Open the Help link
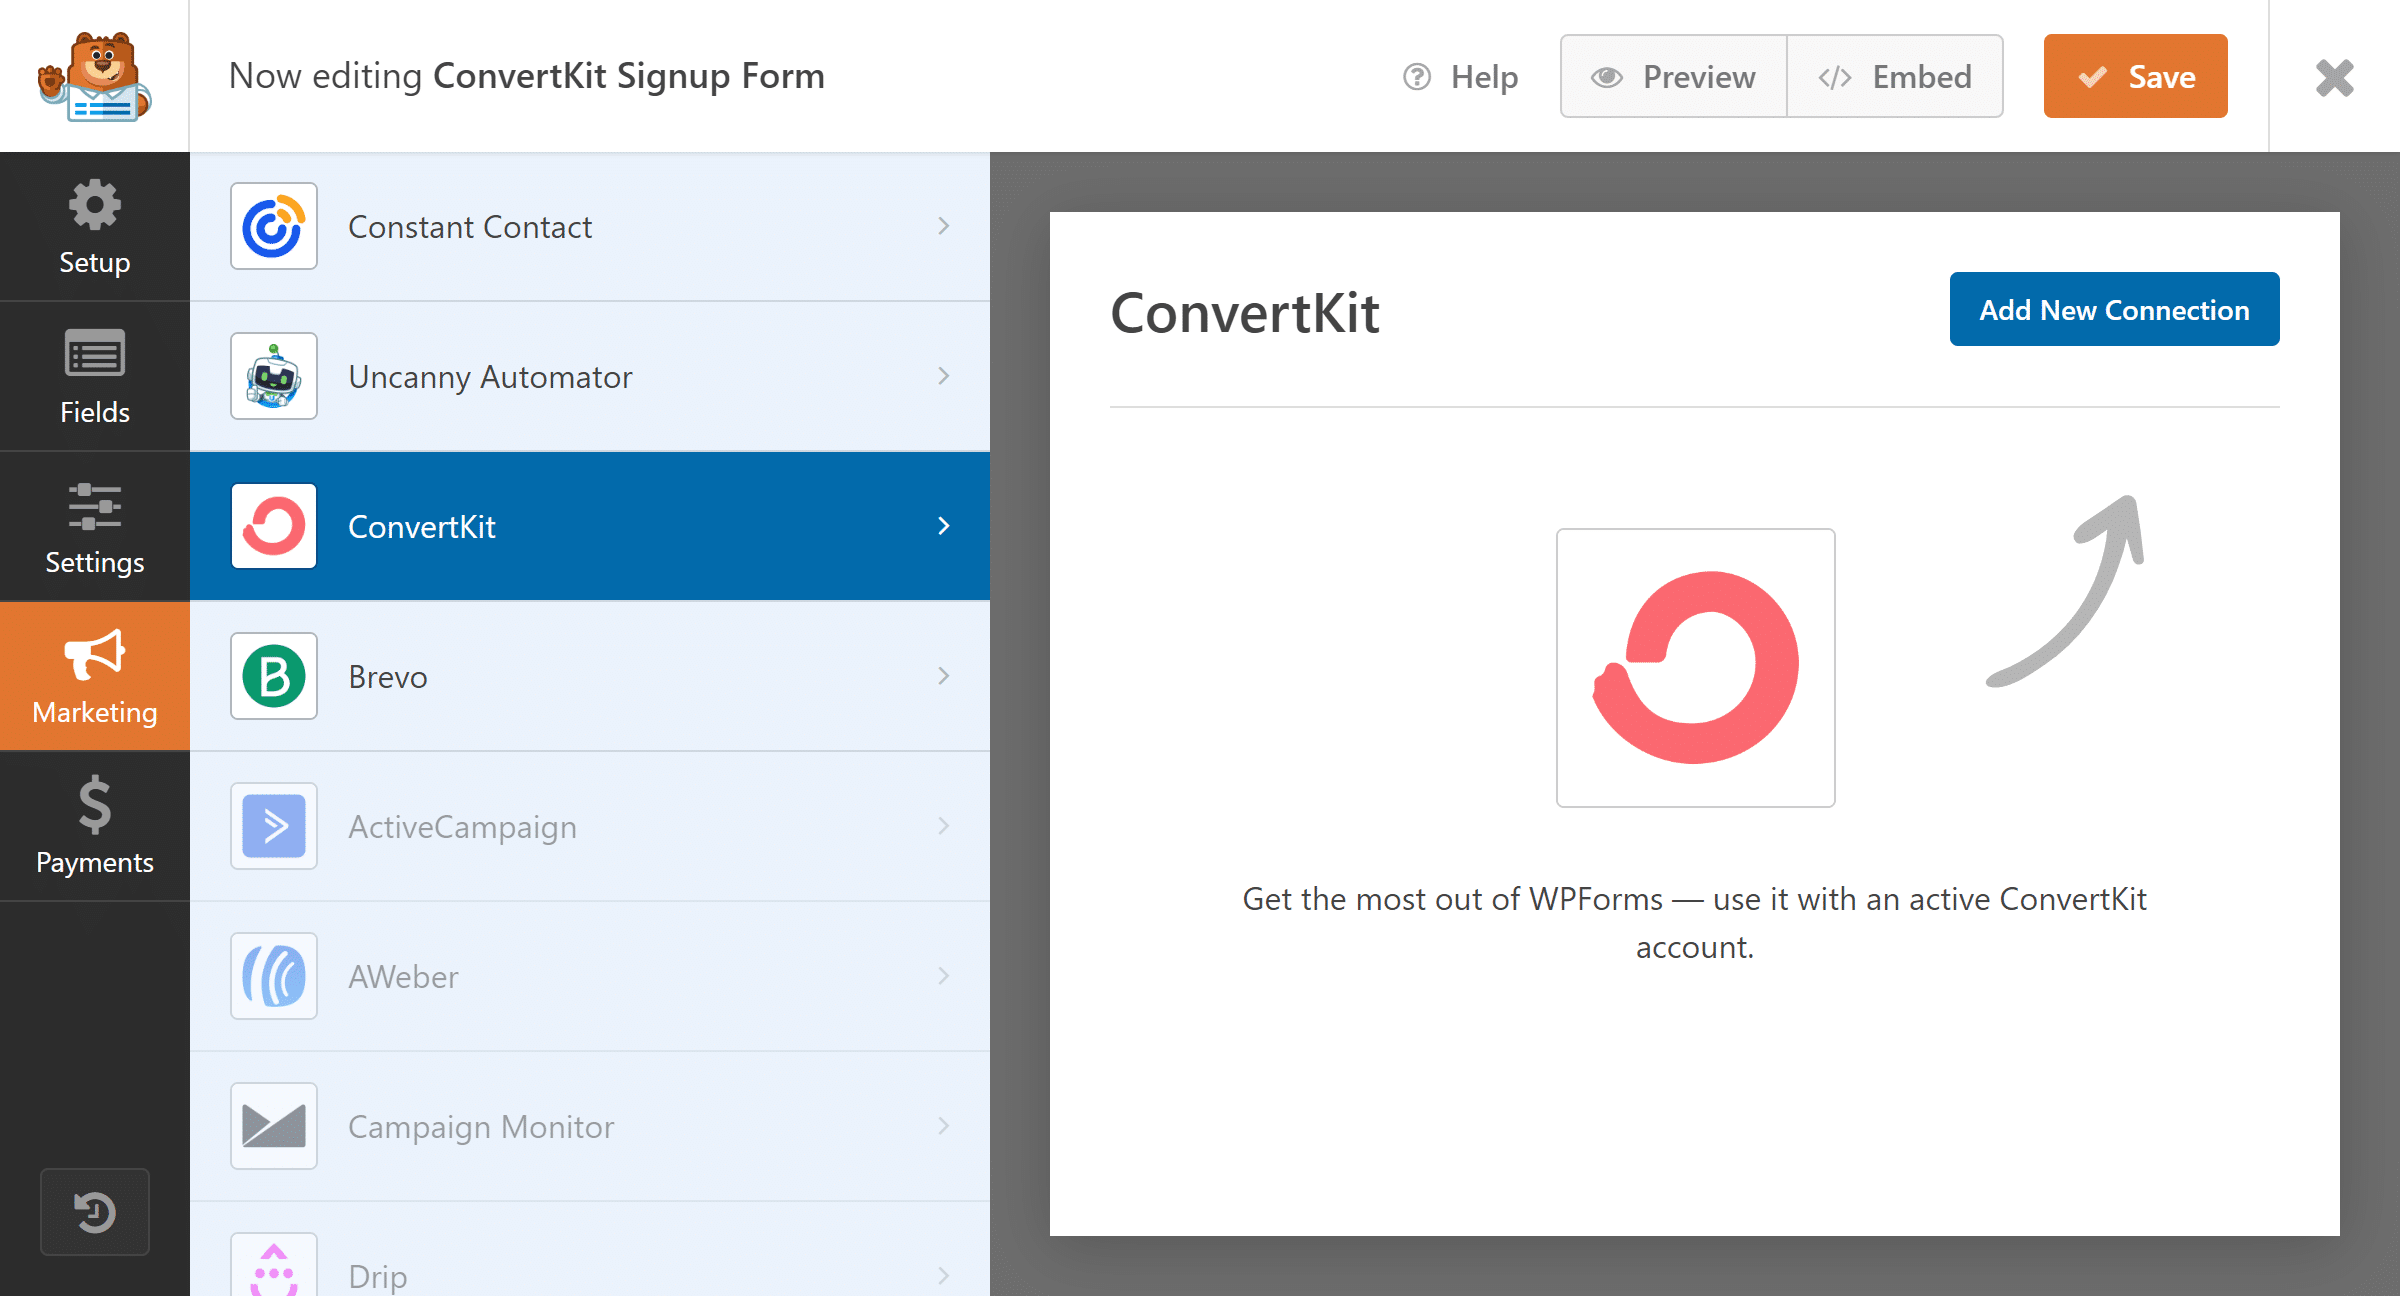Viewport: 2400px width, 1296px height. click(x=1460, y=77)
